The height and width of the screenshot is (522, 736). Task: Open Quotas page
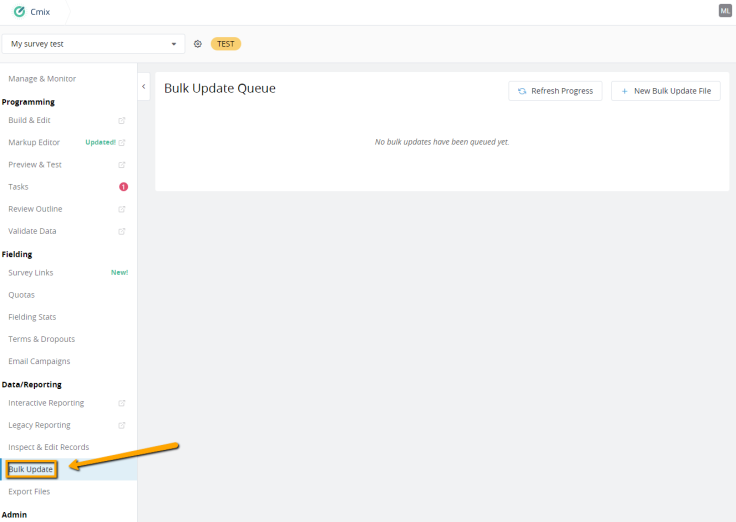pyautogui.click(x=22, y=295)
